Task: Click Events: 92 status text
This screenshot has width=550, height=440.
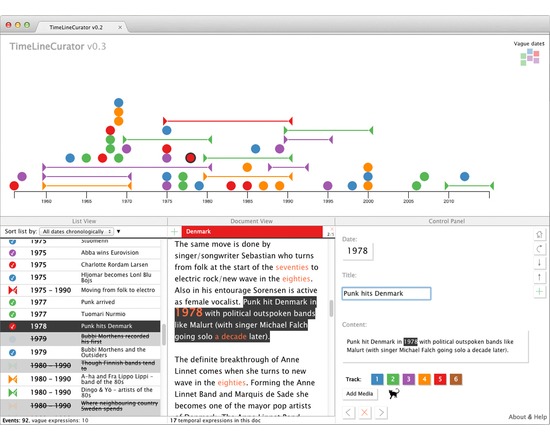Action: (x=16, y=420)
